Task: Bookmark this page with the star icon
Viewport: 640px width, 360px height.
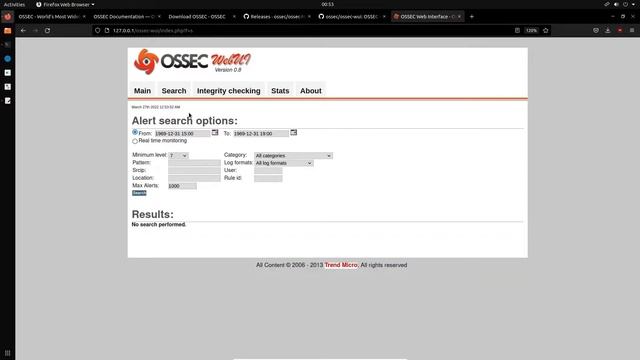Action: coord(546,31)
